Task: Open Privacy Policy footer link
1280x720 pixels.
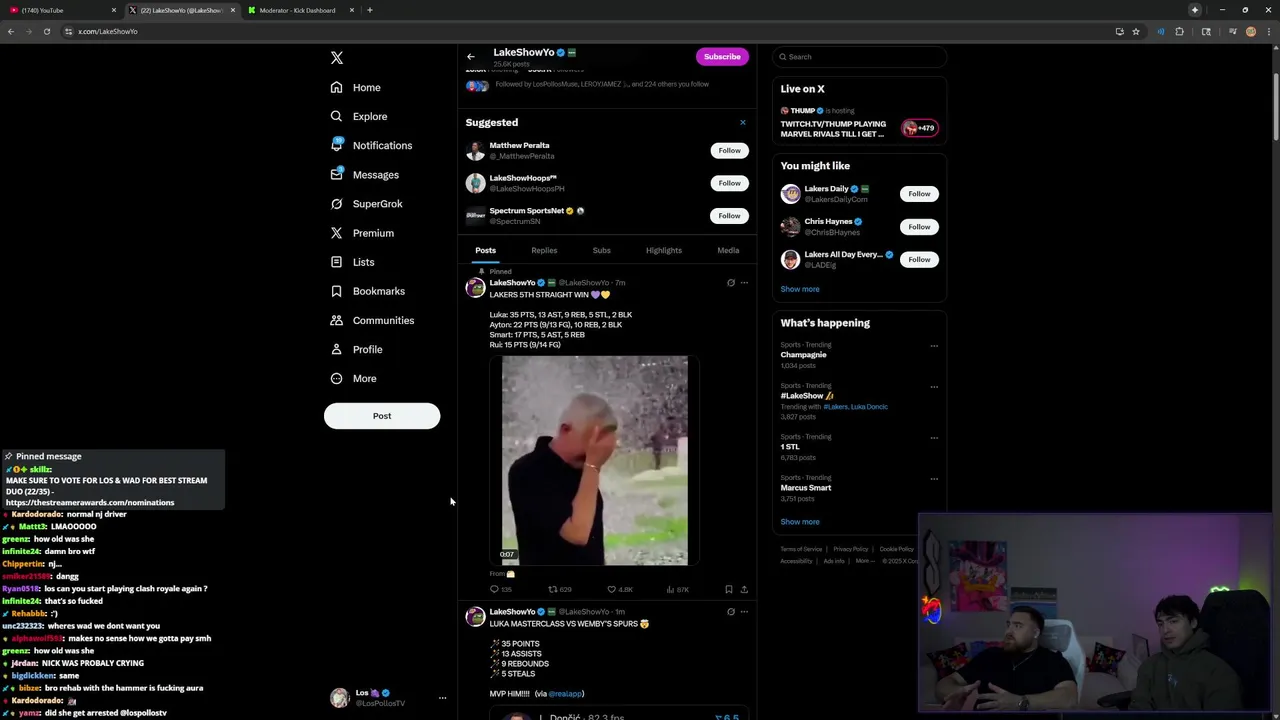Action: pos(851,549)
